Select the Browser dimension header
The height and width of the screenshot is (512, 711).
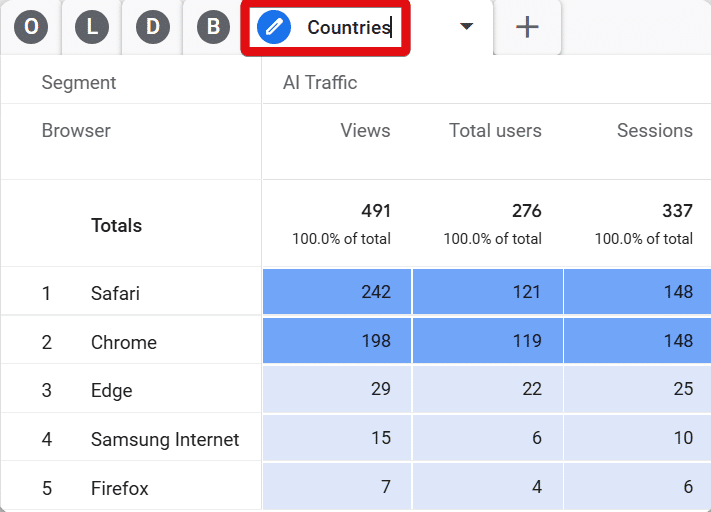pos(76,131)
